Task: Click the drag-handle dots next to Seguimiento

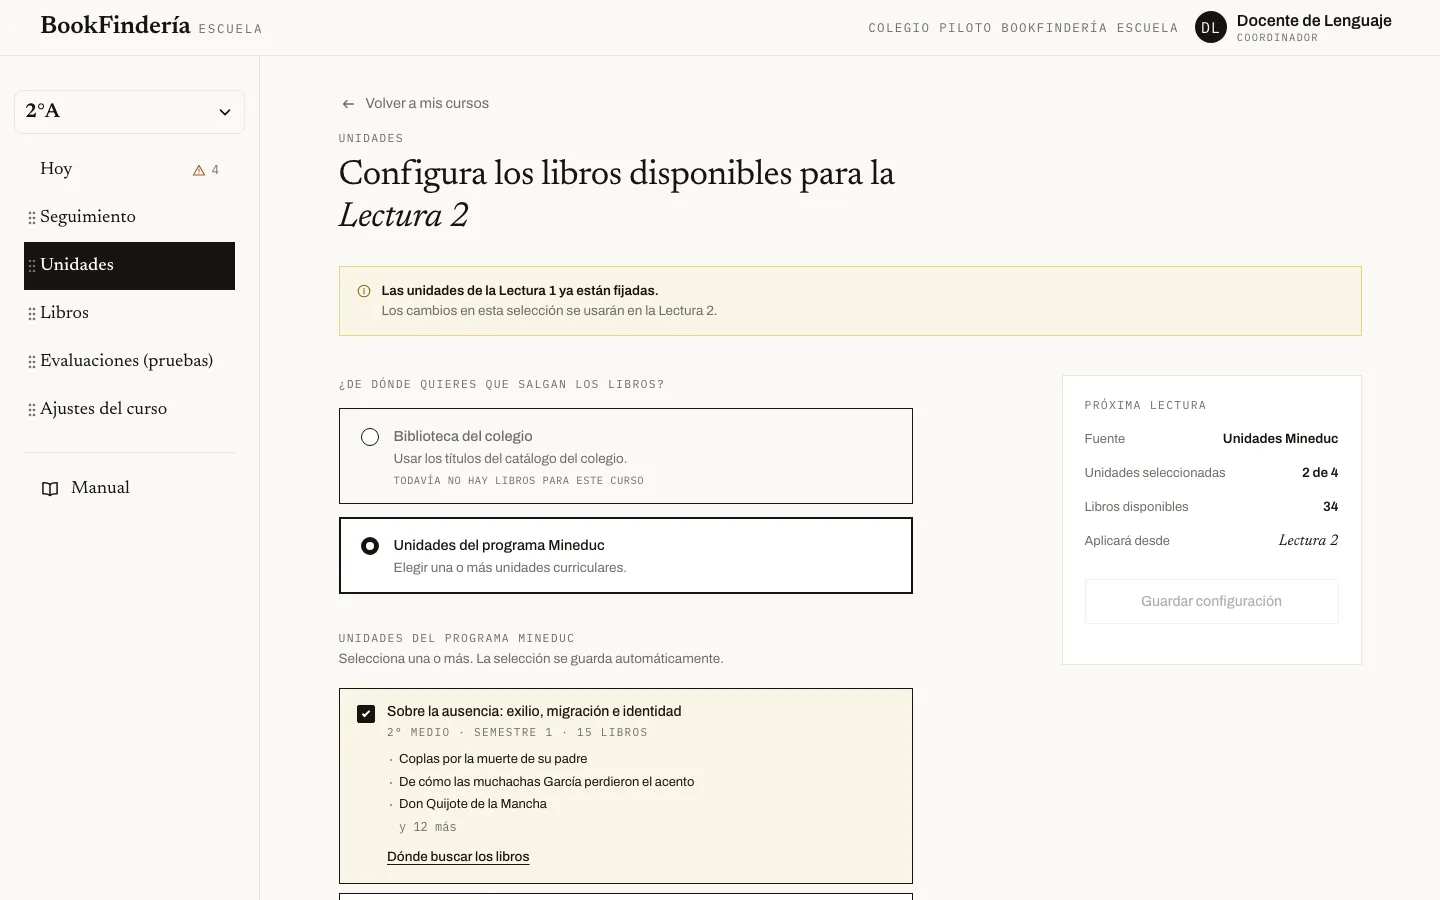Action: 32,218
